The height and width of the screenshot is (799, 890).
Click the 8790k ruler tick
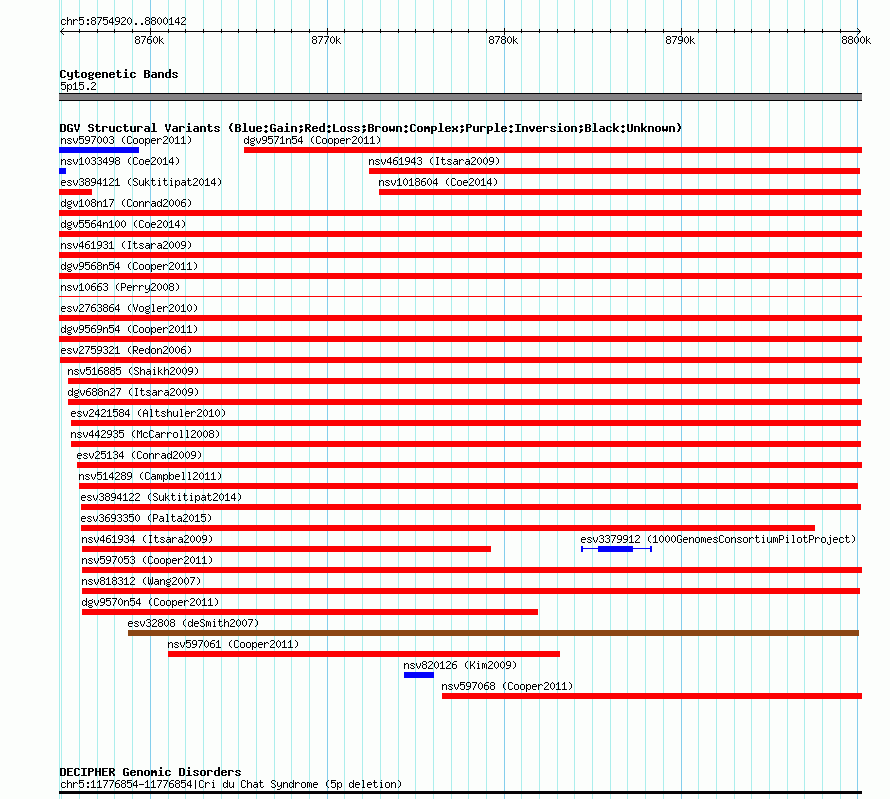(x=680, y=40)
